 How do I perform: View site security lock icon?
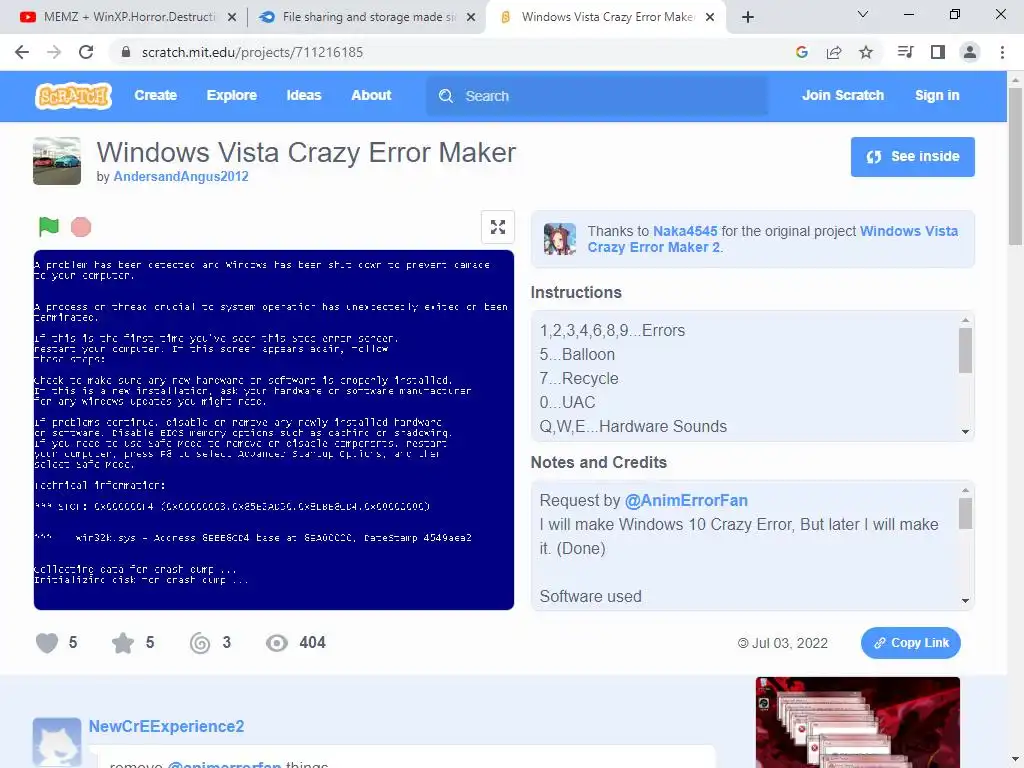tap(126, 52)
